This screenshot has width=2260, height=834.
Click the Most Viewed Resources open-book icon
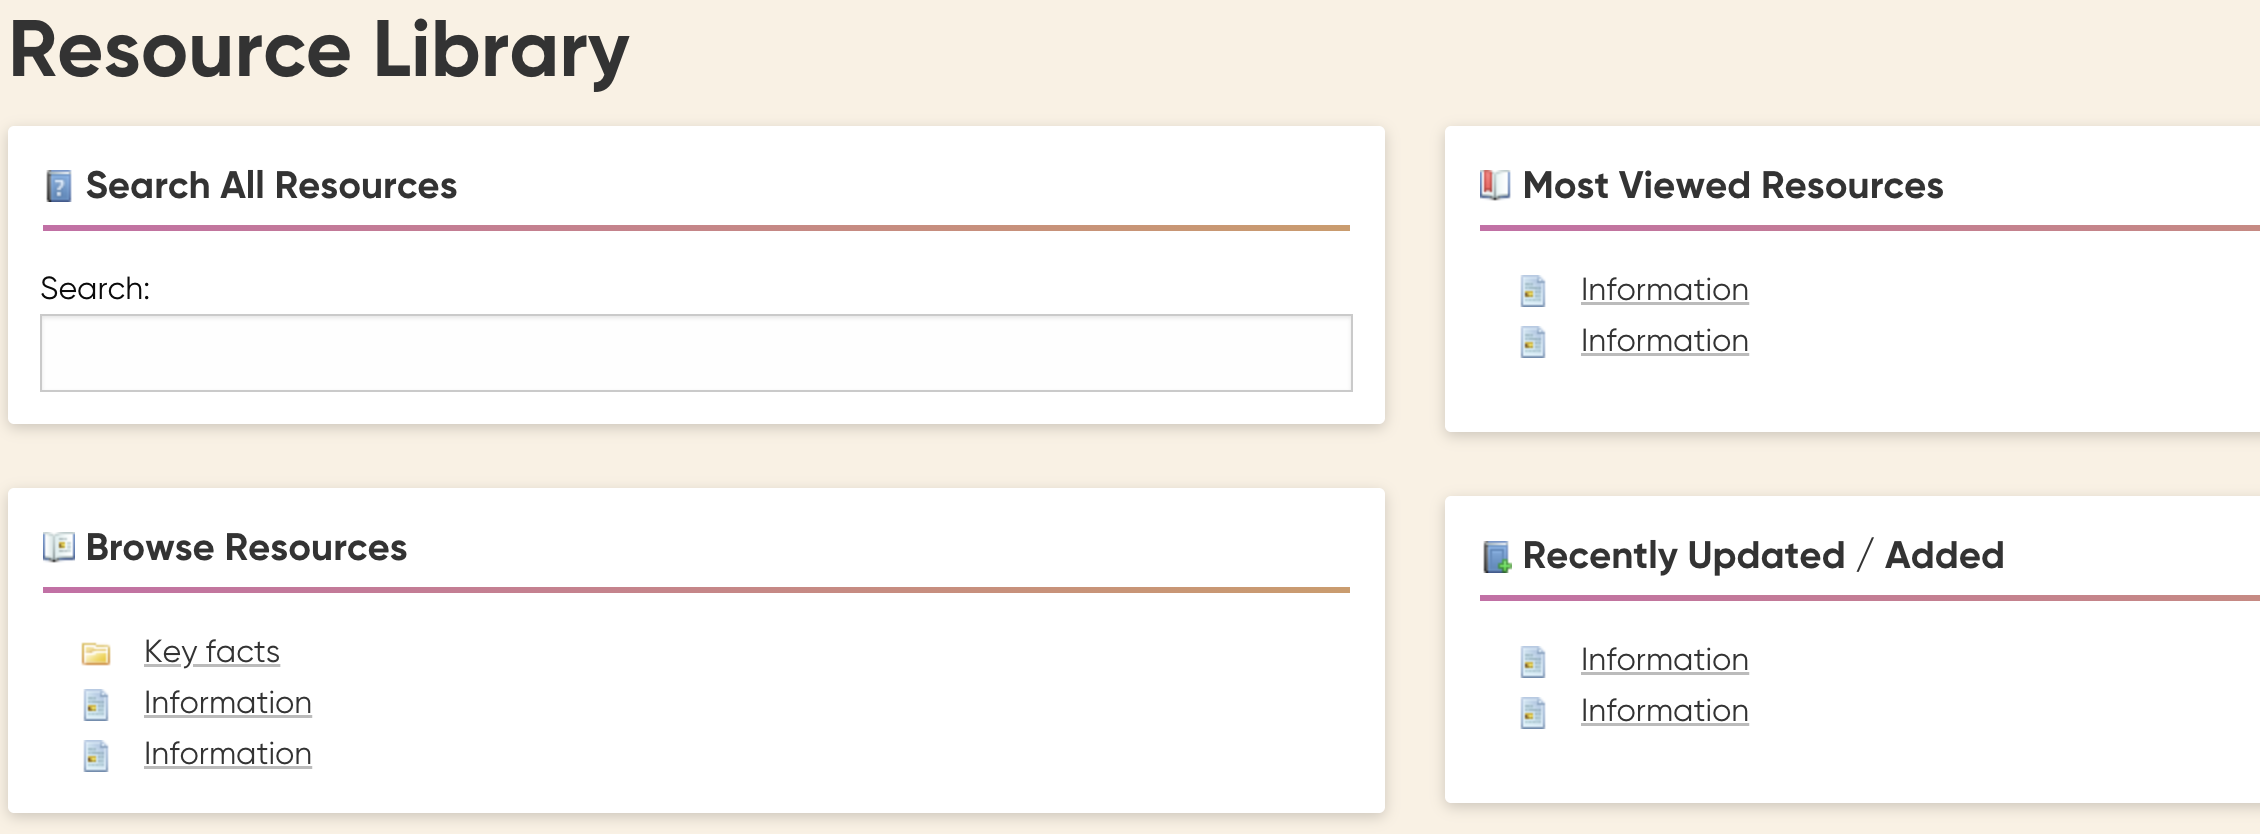[1495, 185]
